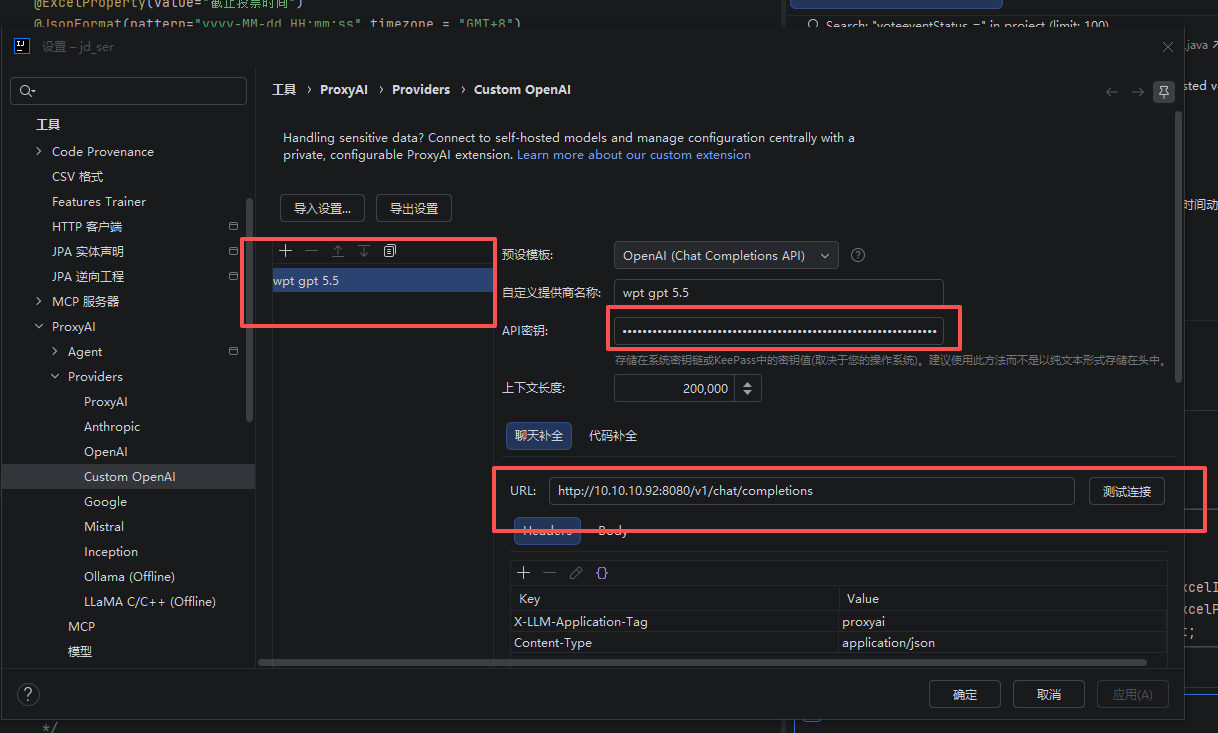1218x733 pixels.
Task: Cancel with 取消 button
Action: [1049, 694]
